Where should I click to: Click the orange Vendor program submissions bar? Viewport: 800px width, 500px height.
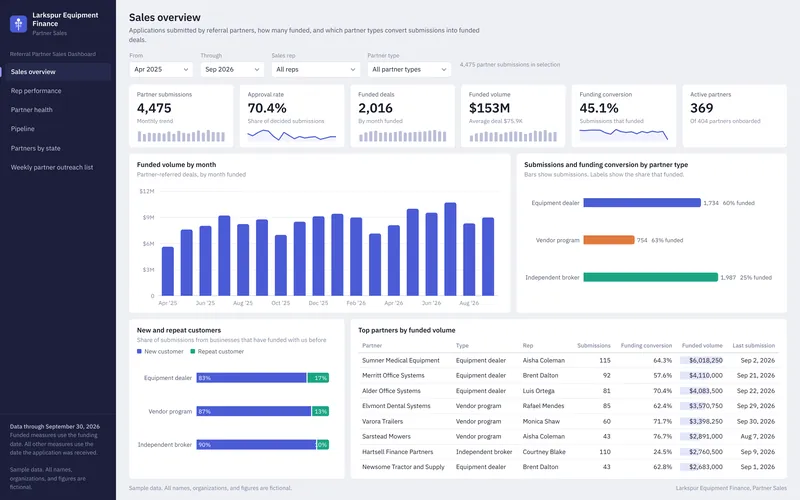609,240
